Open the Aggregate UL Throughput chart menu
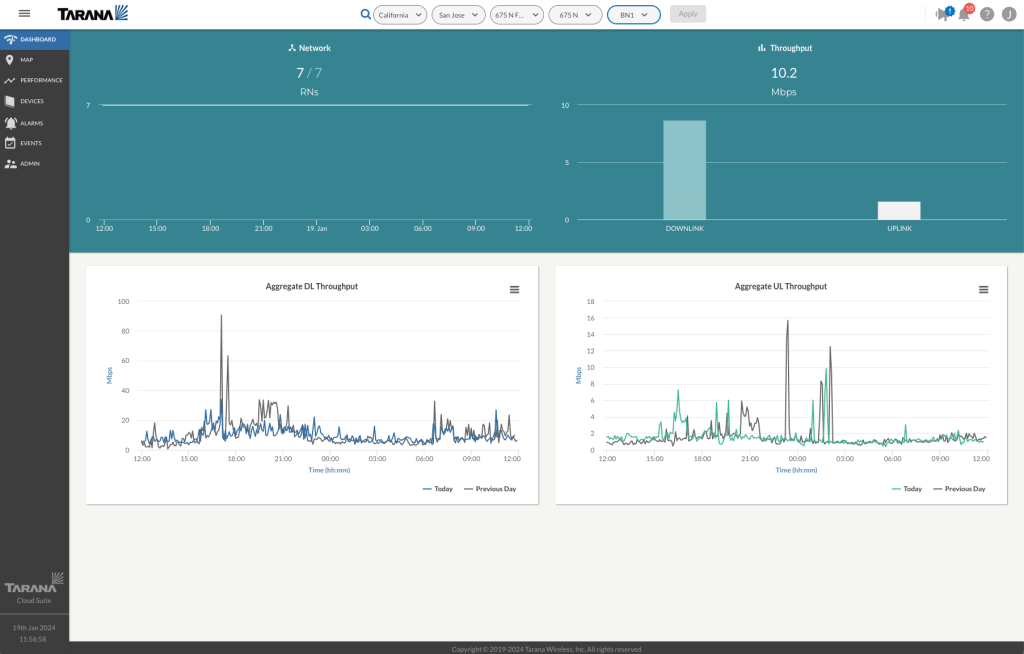This screenshot has height=654, width=1024. pyautogui.click(x=983, y=290)
